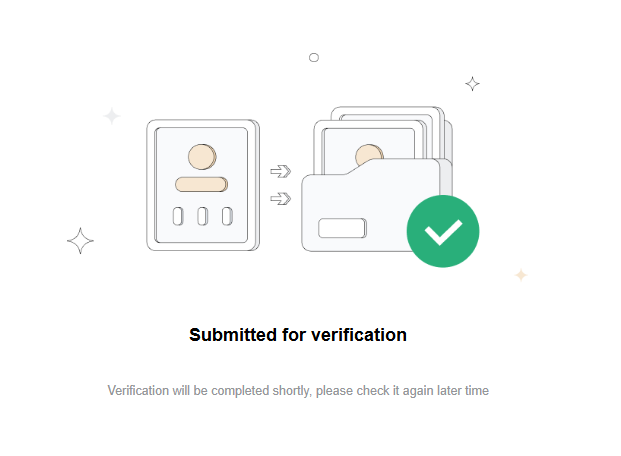Click the small circle above the folder
This screenshot has width=621, height=456.
[x=314, y=57]
